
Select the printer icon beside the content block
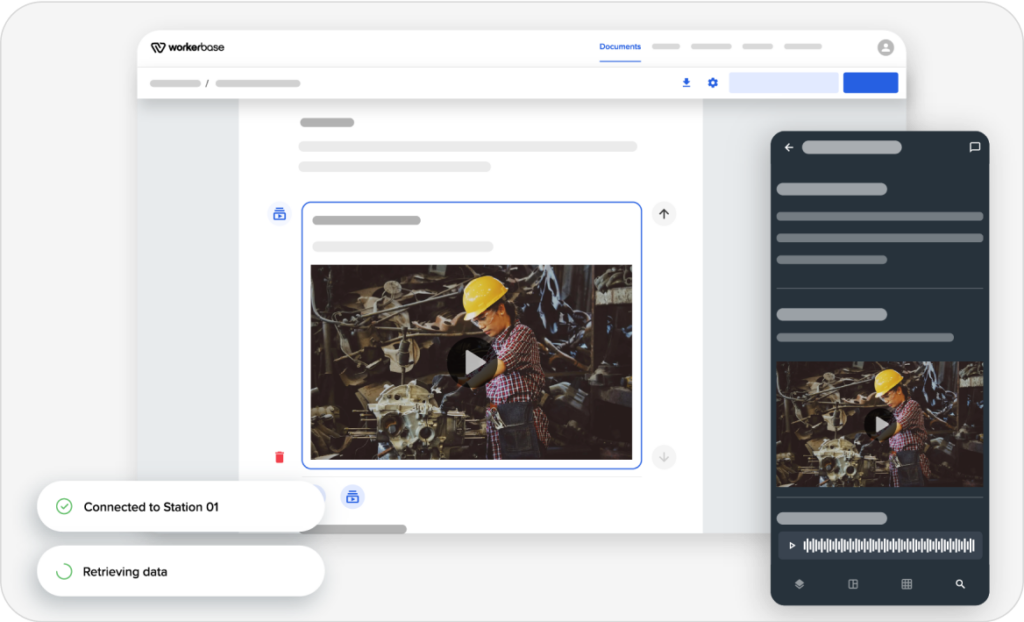279,213
